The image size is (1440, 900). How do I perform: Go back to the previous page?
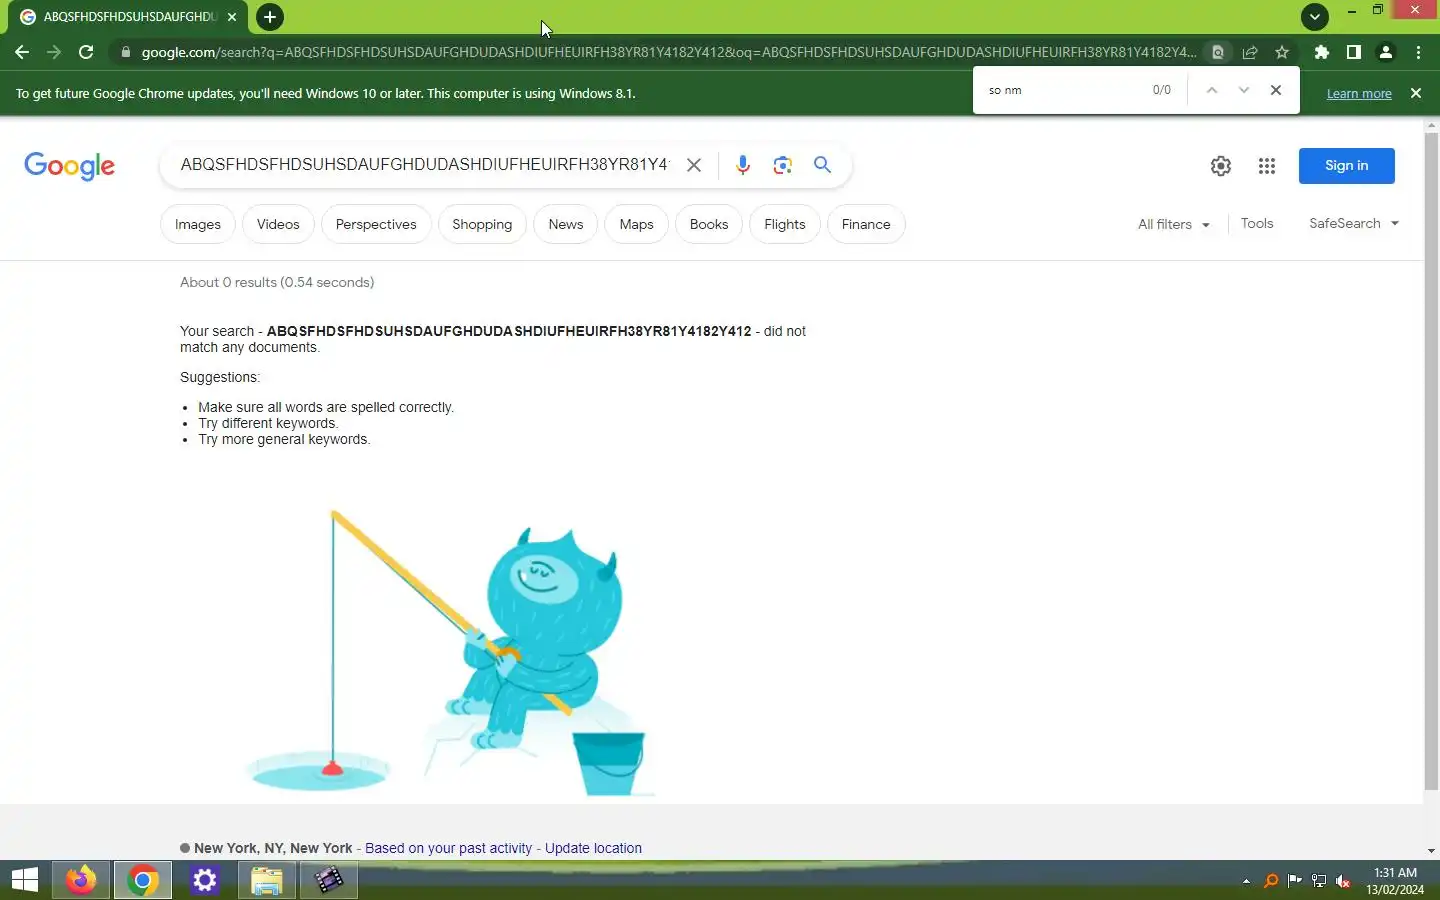[x=22, y=52]
